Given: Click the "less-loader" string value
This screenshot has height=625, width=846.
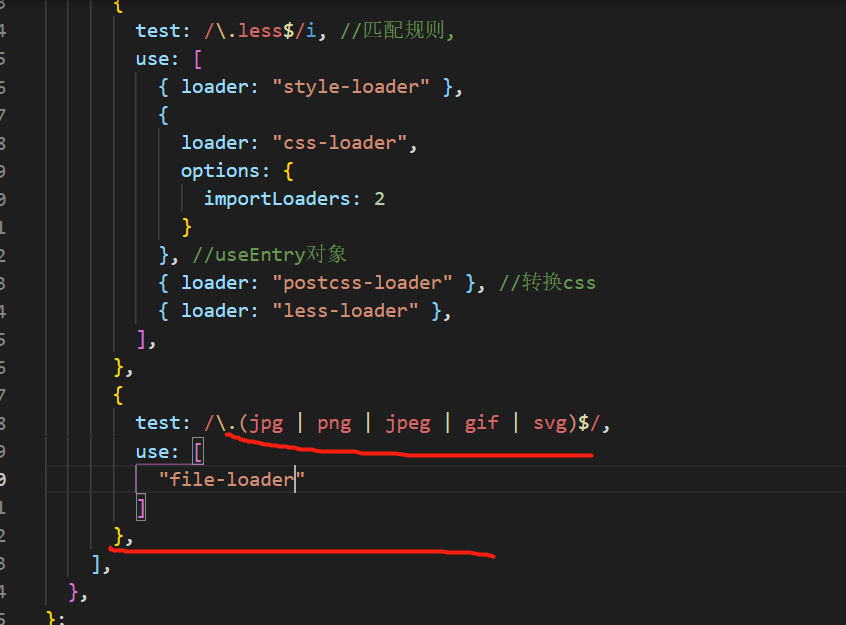Looking at the screenshot, I should coord(345,310).
